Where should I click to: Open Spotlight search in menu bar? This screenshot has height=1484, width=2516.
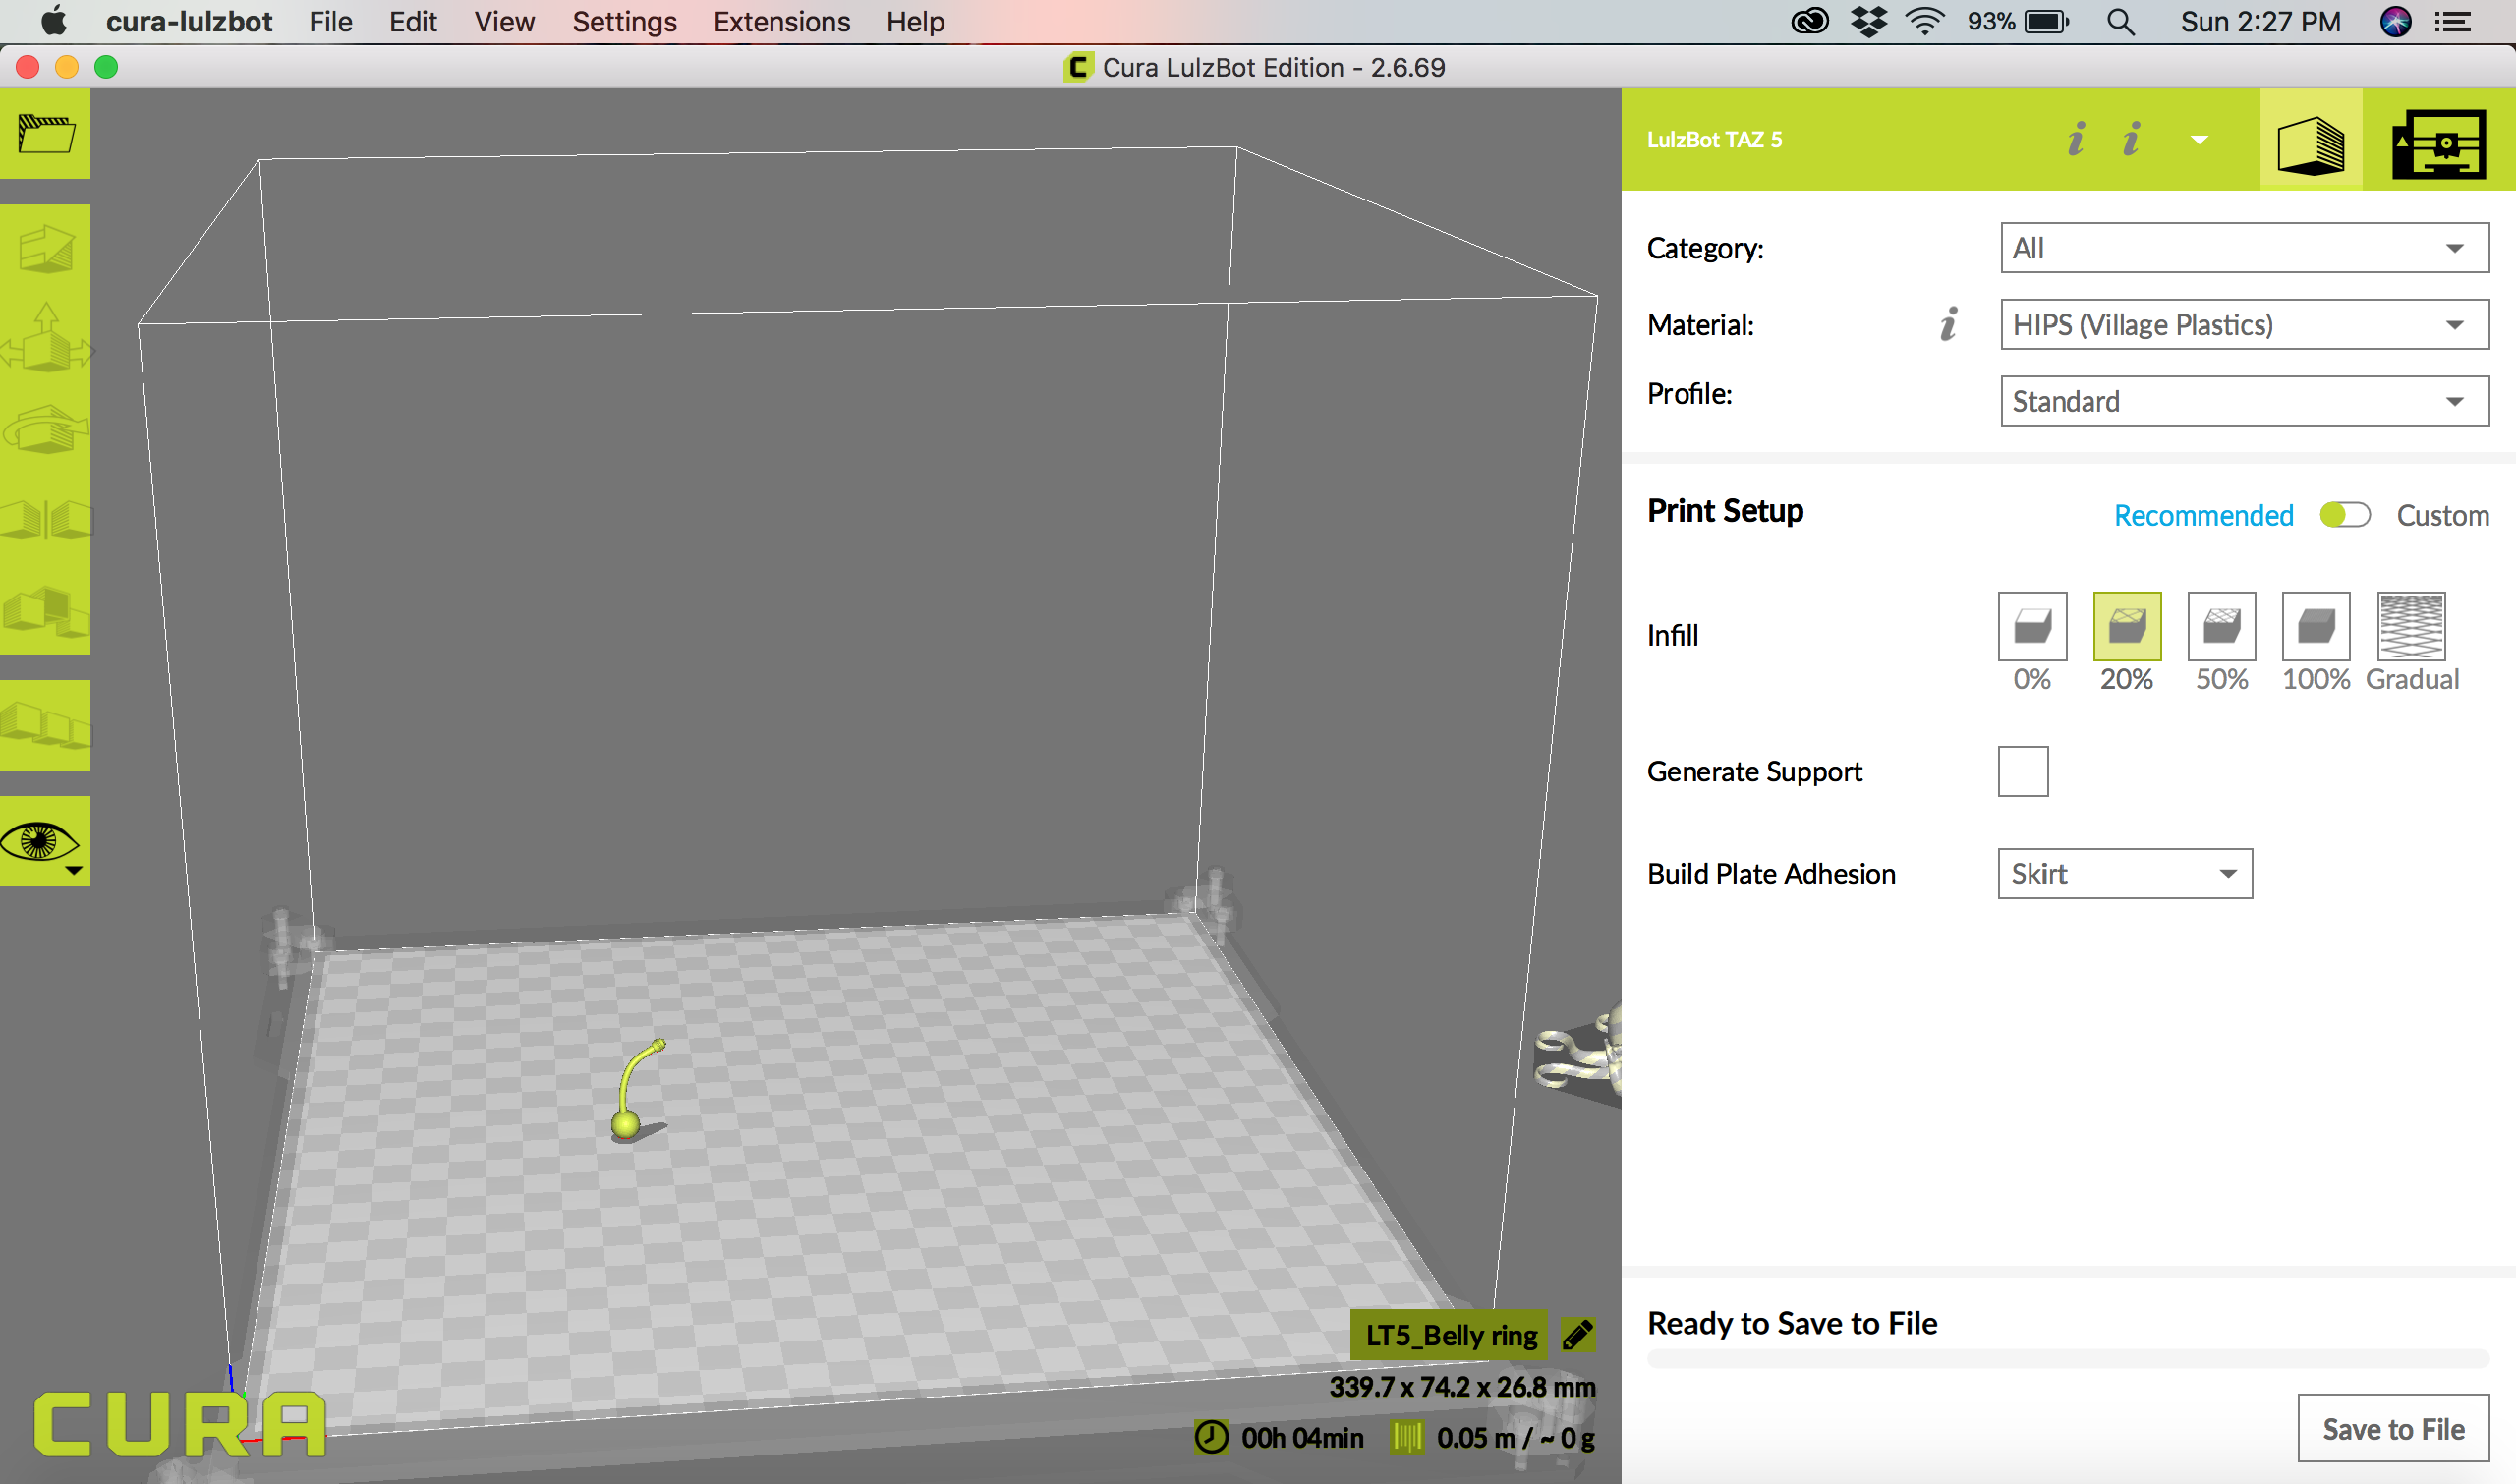click(x=2121, y=22)
